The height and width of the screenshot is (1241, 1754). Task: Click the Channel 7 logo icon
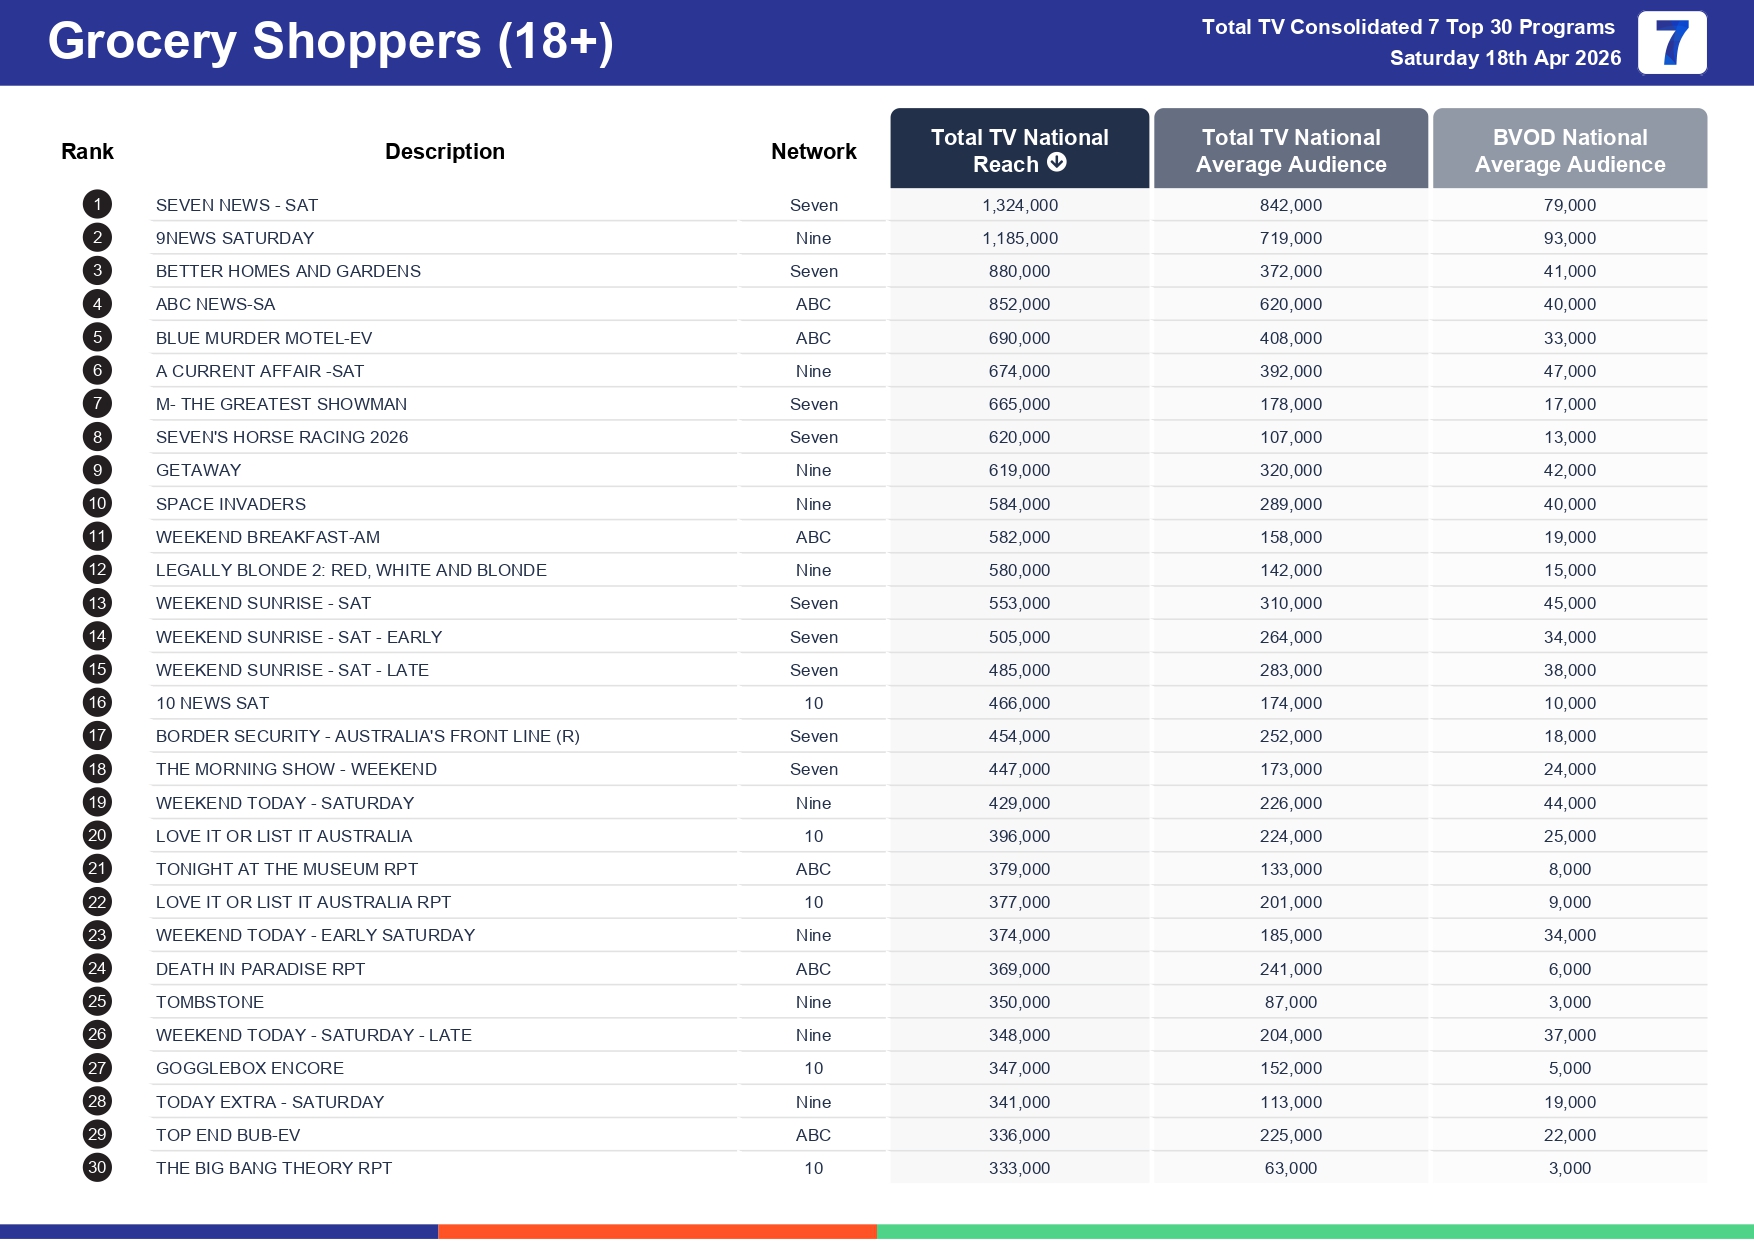(1671, 43)
